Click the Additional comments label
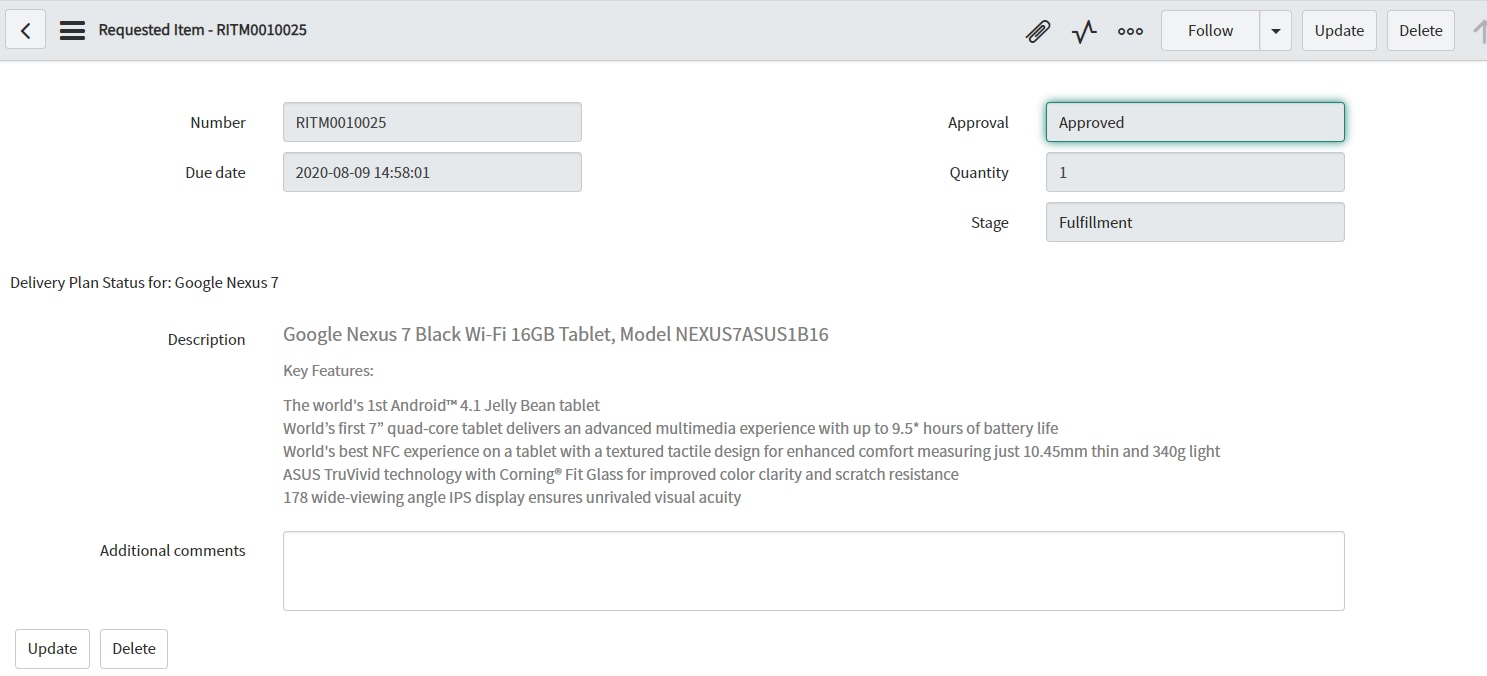The image size is (1487, 676). pyautogui.click(x=172, y=550)
